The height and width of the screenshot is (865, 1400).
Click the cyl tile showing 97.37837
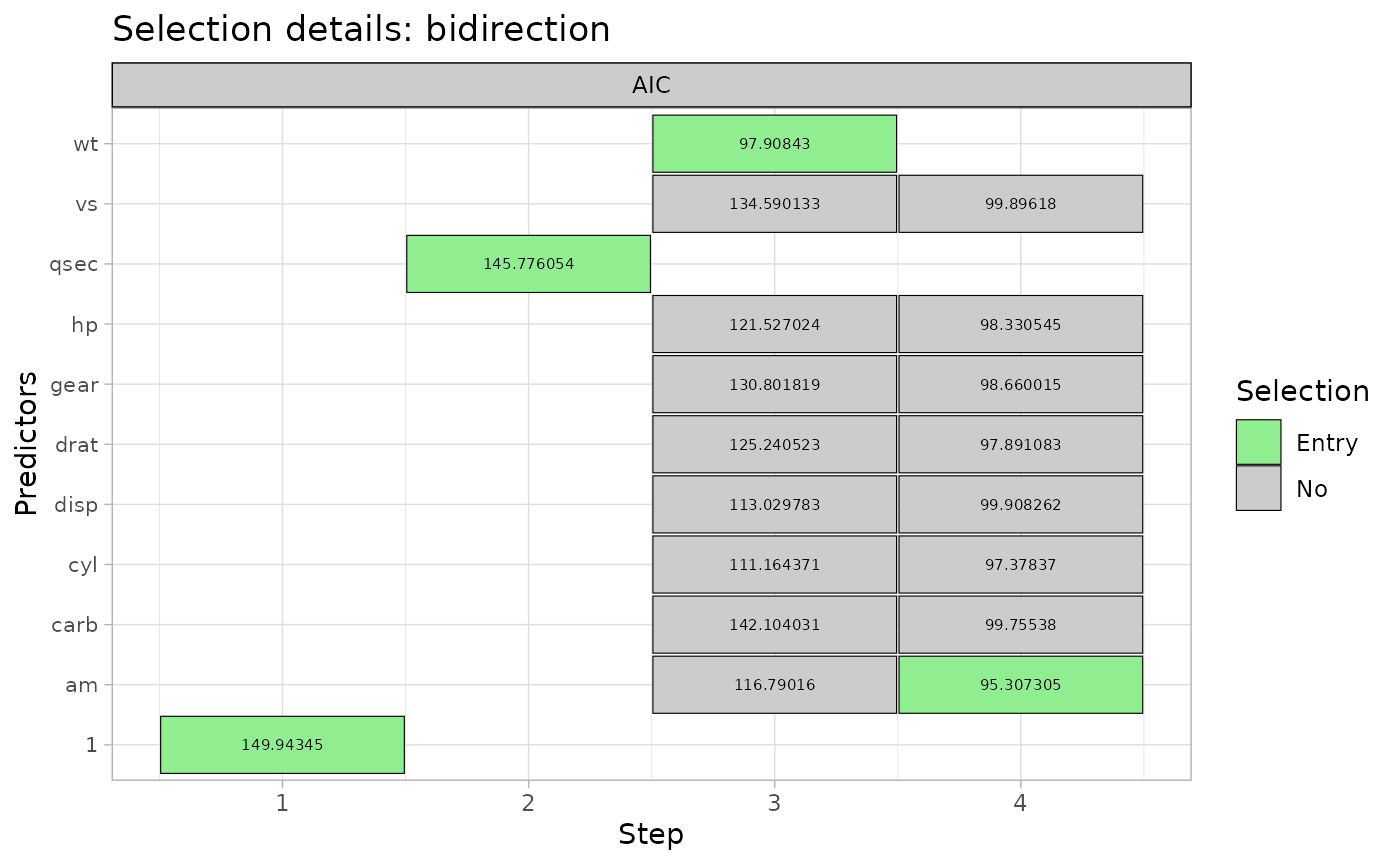click(1020, 564)
